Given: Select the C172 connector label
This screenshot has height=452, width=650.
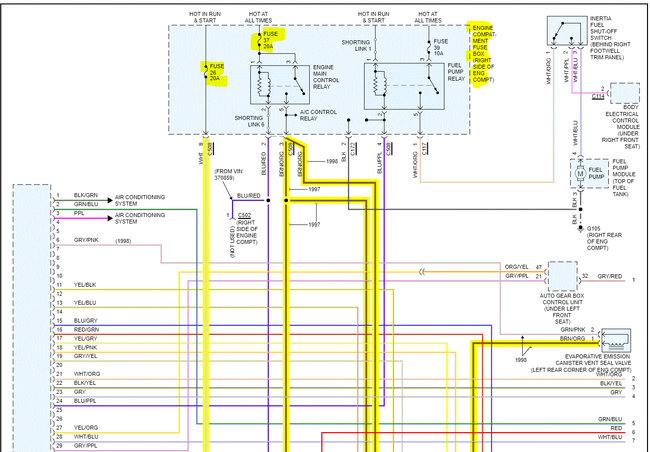Looking at the screenshot, I should pyautogui.click(x=353, y=149).
